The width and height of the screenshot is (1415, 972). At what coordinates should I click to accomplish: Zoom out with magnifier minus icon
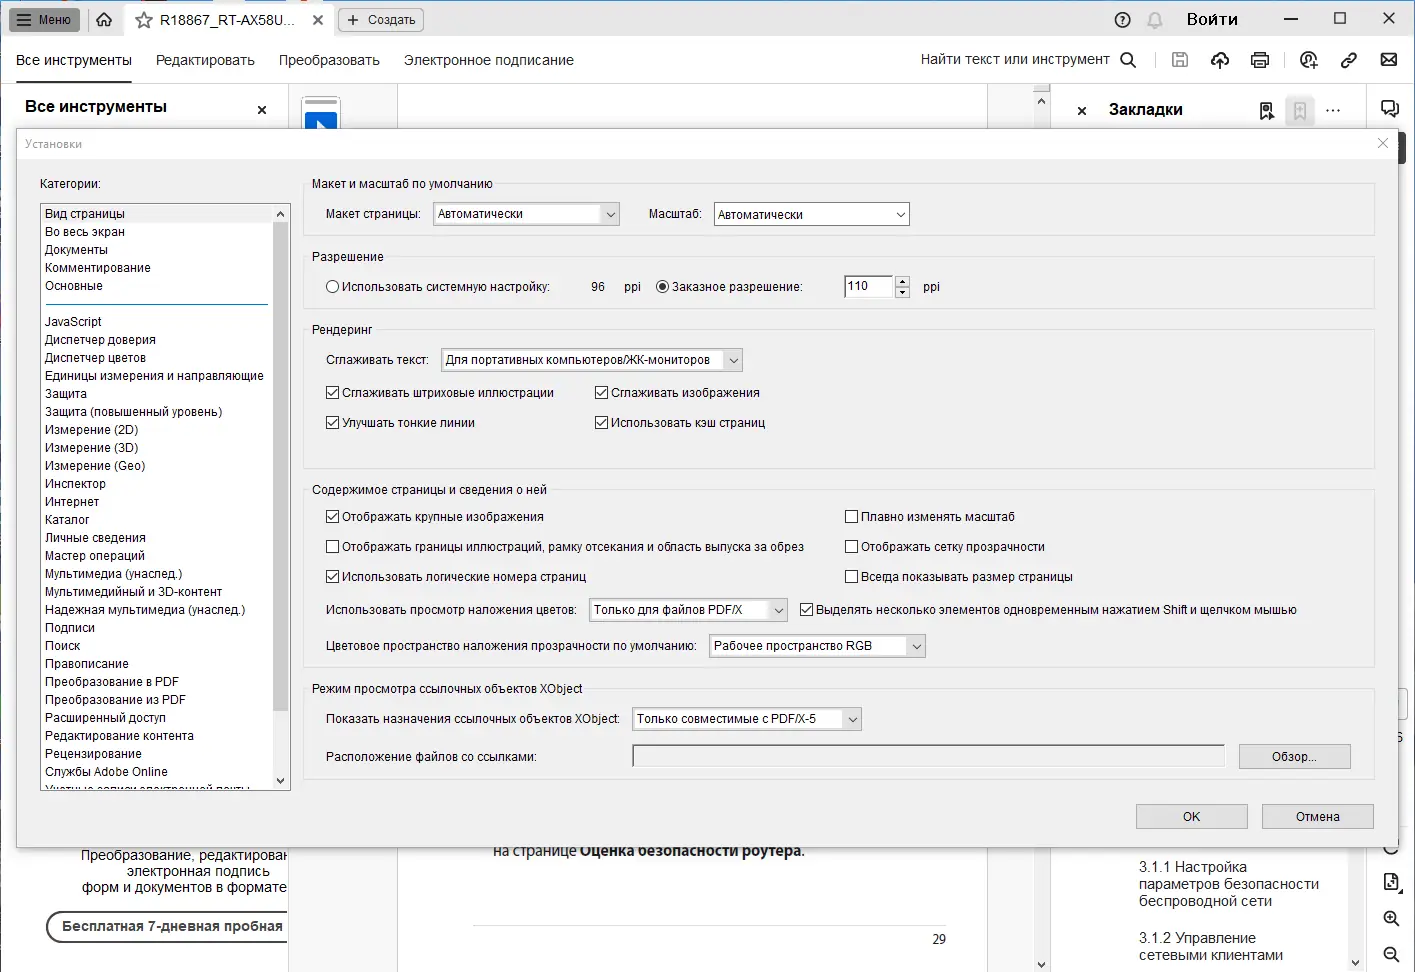tap(1391, 954)
